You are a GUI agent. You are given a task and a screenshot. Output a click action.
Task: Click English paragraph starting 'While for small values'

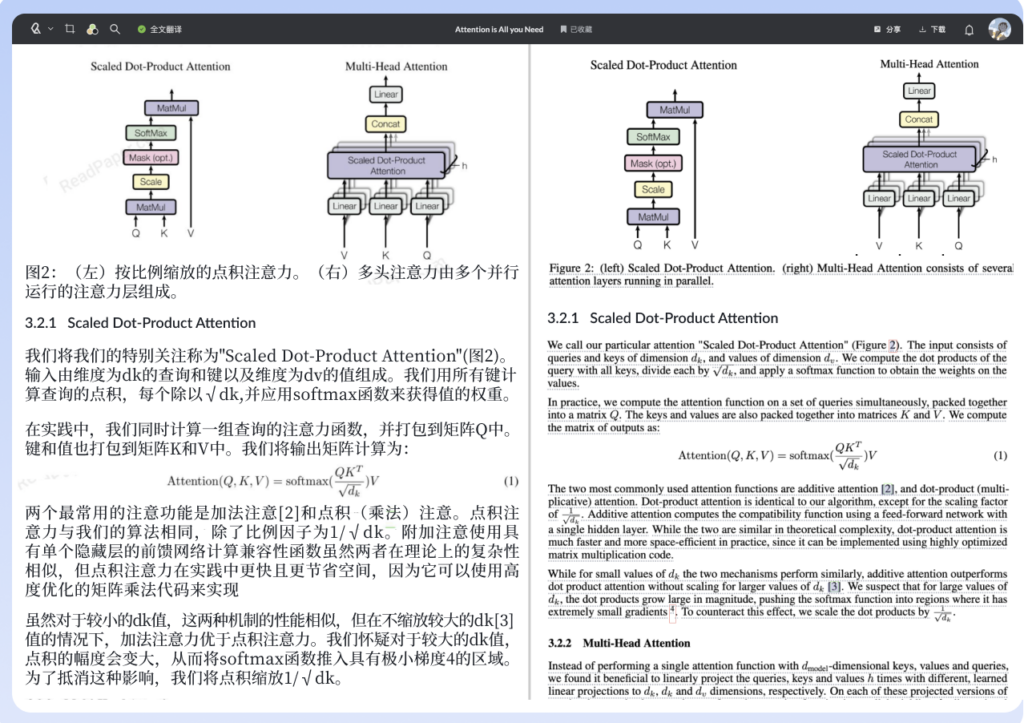pos(777,594)
